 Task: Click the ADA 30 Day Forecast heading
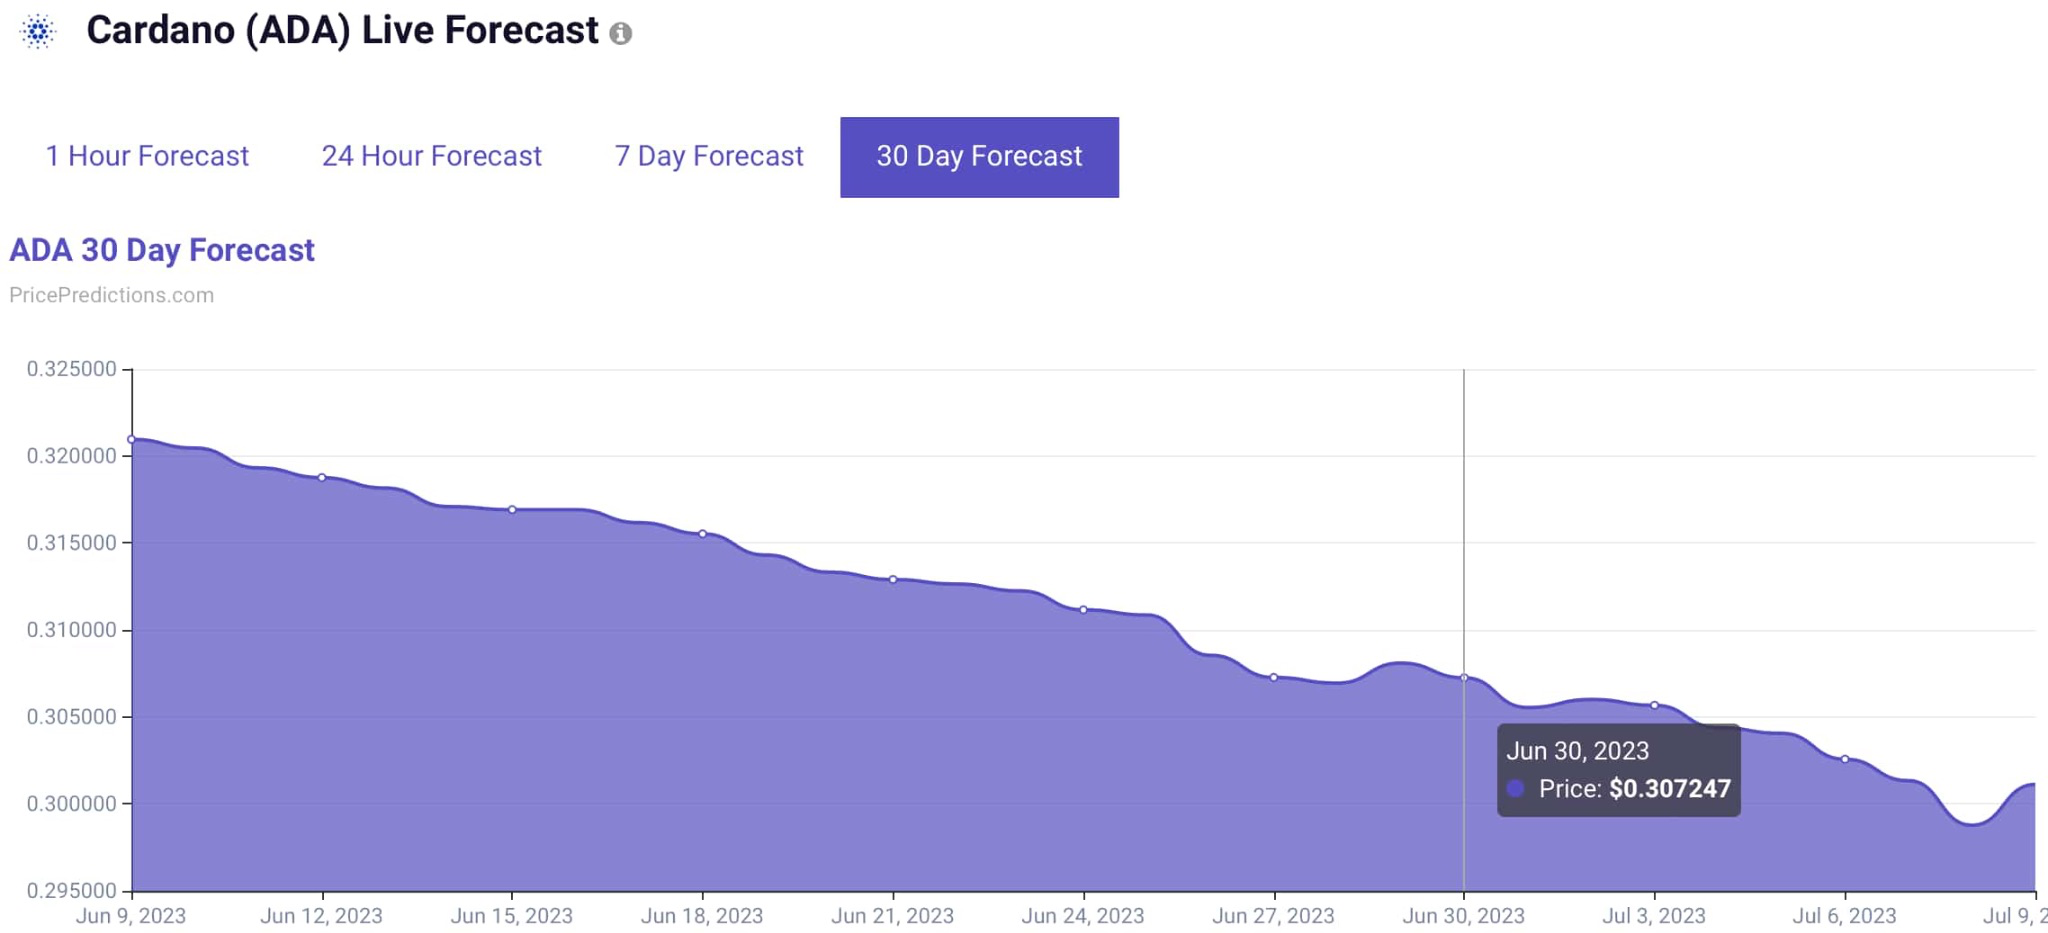[162, 250]
